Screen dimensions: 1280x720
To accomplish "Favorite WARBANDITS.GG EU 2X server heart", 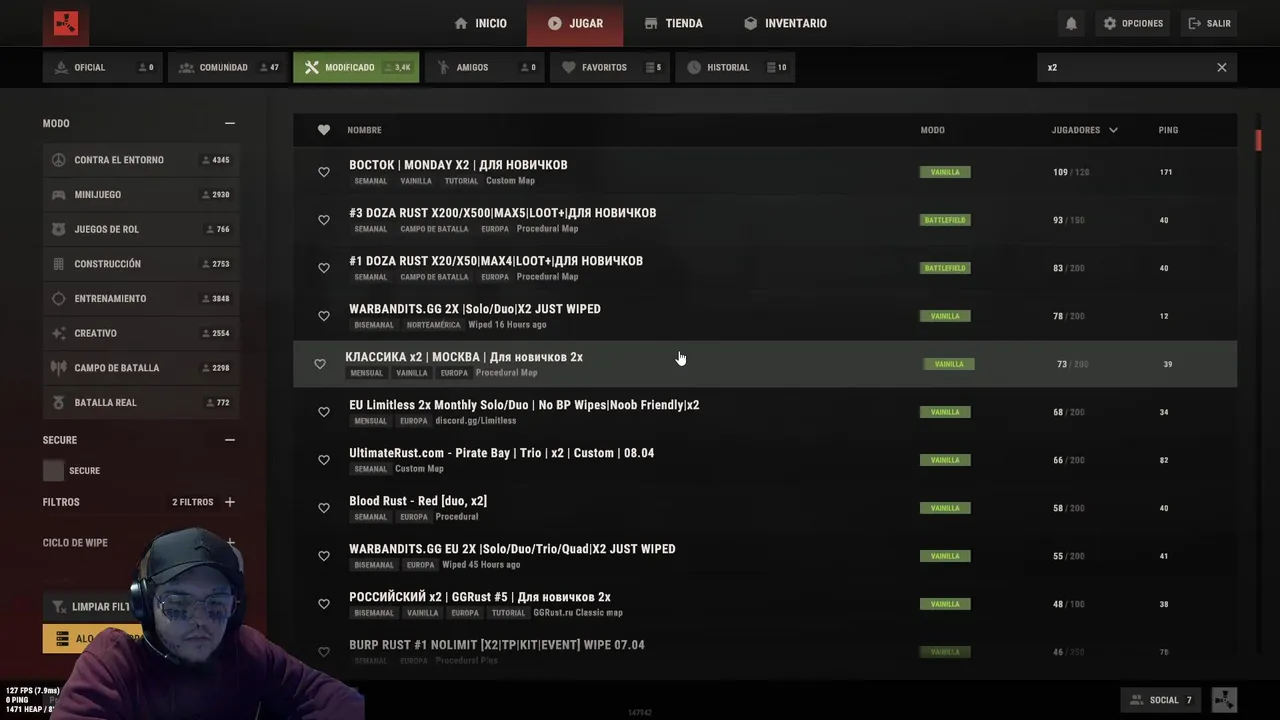I will tap(324, 556).
